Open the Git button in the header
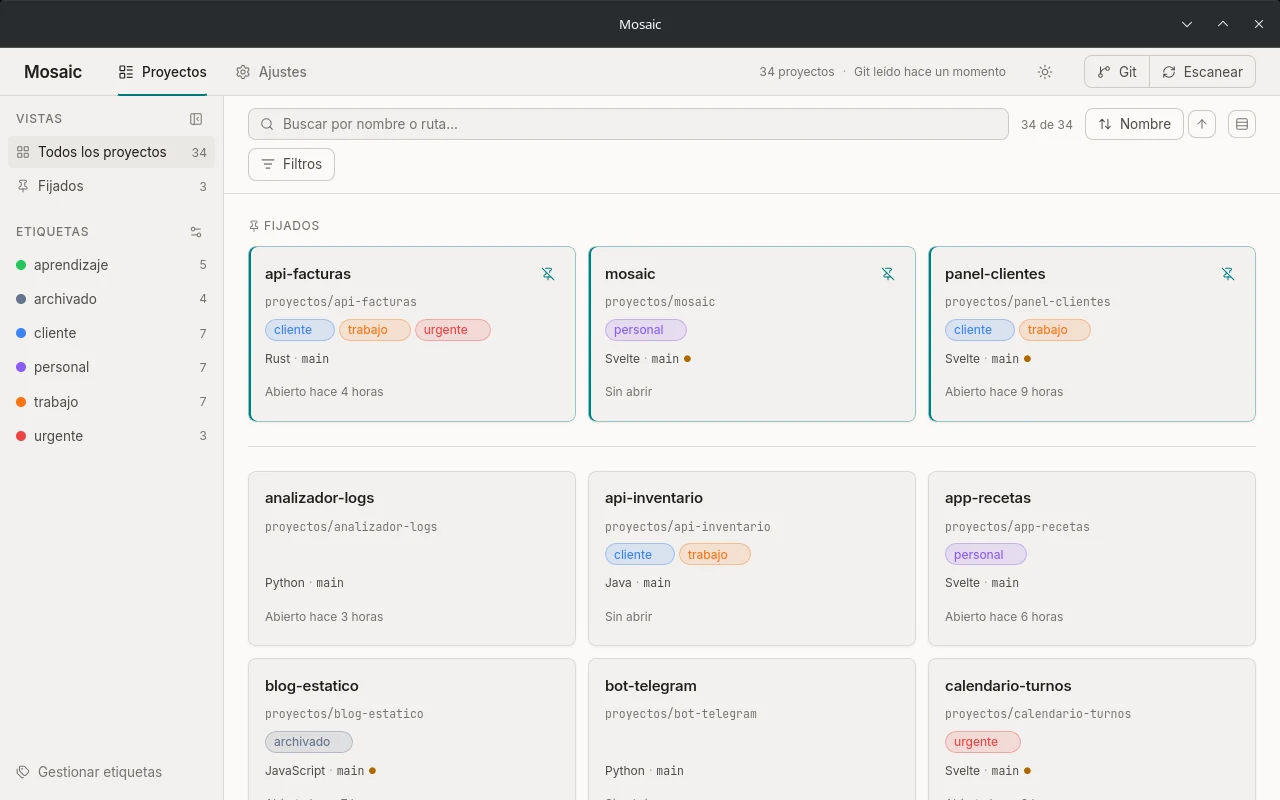This screenshot has height=800, width=1280. click(1117, 72)
